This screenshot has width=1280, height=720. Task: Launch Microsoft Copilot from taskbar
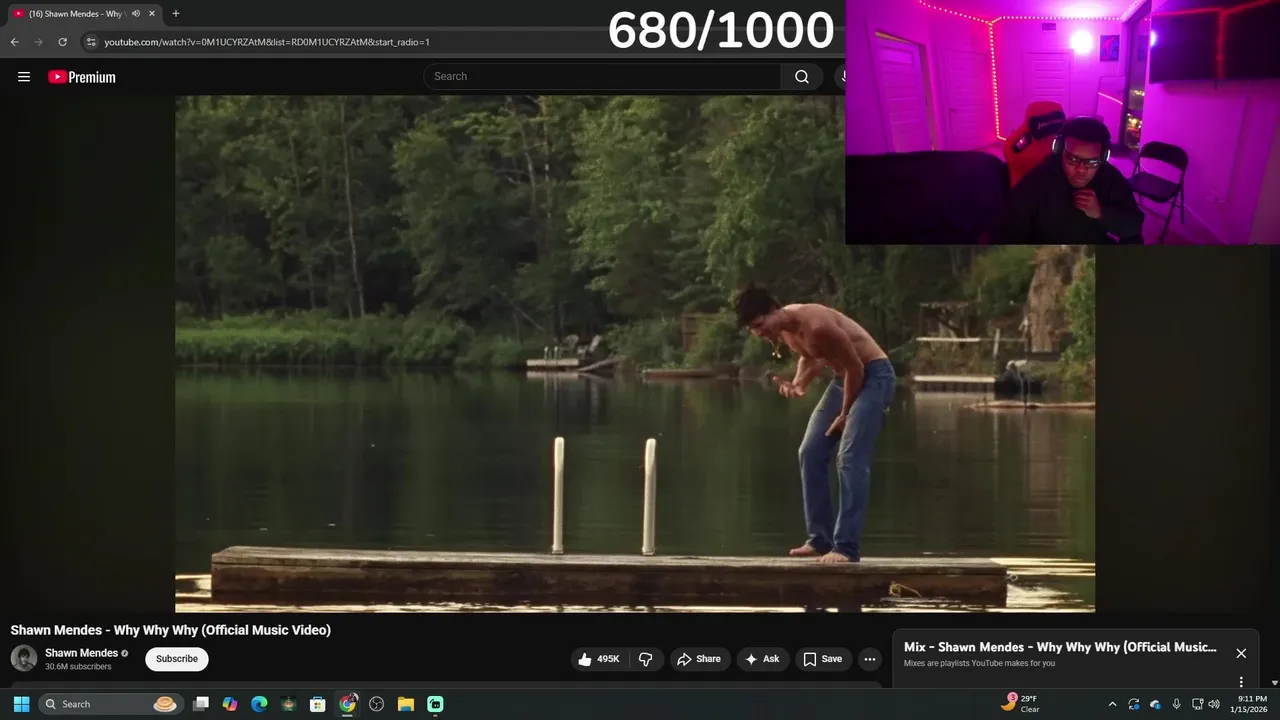click(x=230, y=704)
